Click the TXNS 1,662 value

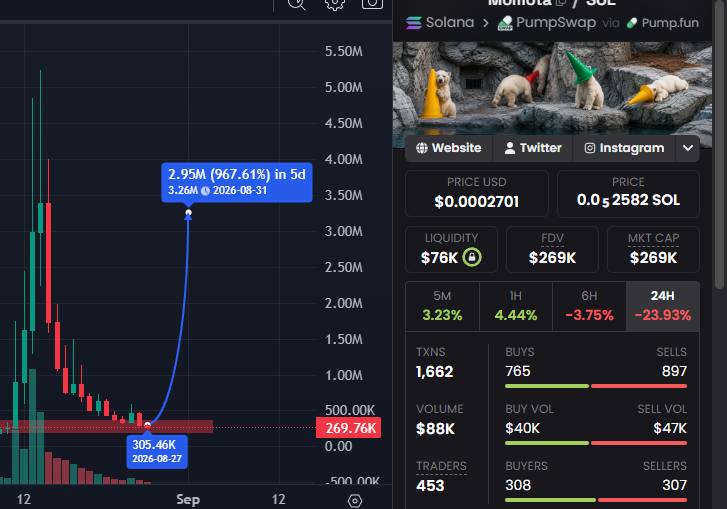pos(434,372)
